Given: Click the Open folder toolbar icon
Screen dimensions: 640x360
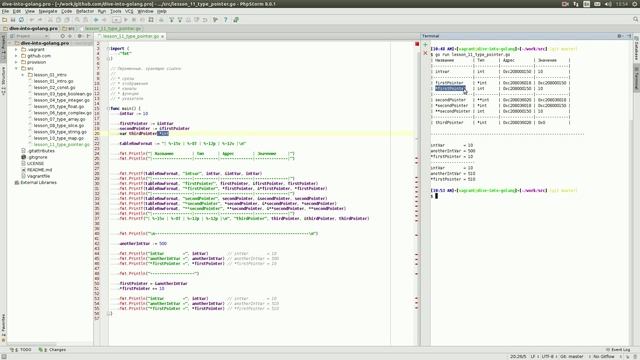Looking at the screenshot, I should pos(4,20).
